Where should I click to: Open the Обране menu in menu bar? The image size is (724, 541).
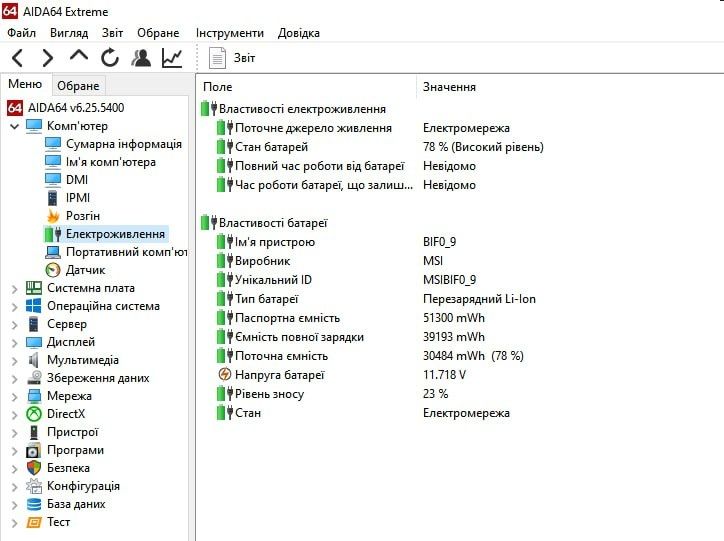(x=158, y=33)
